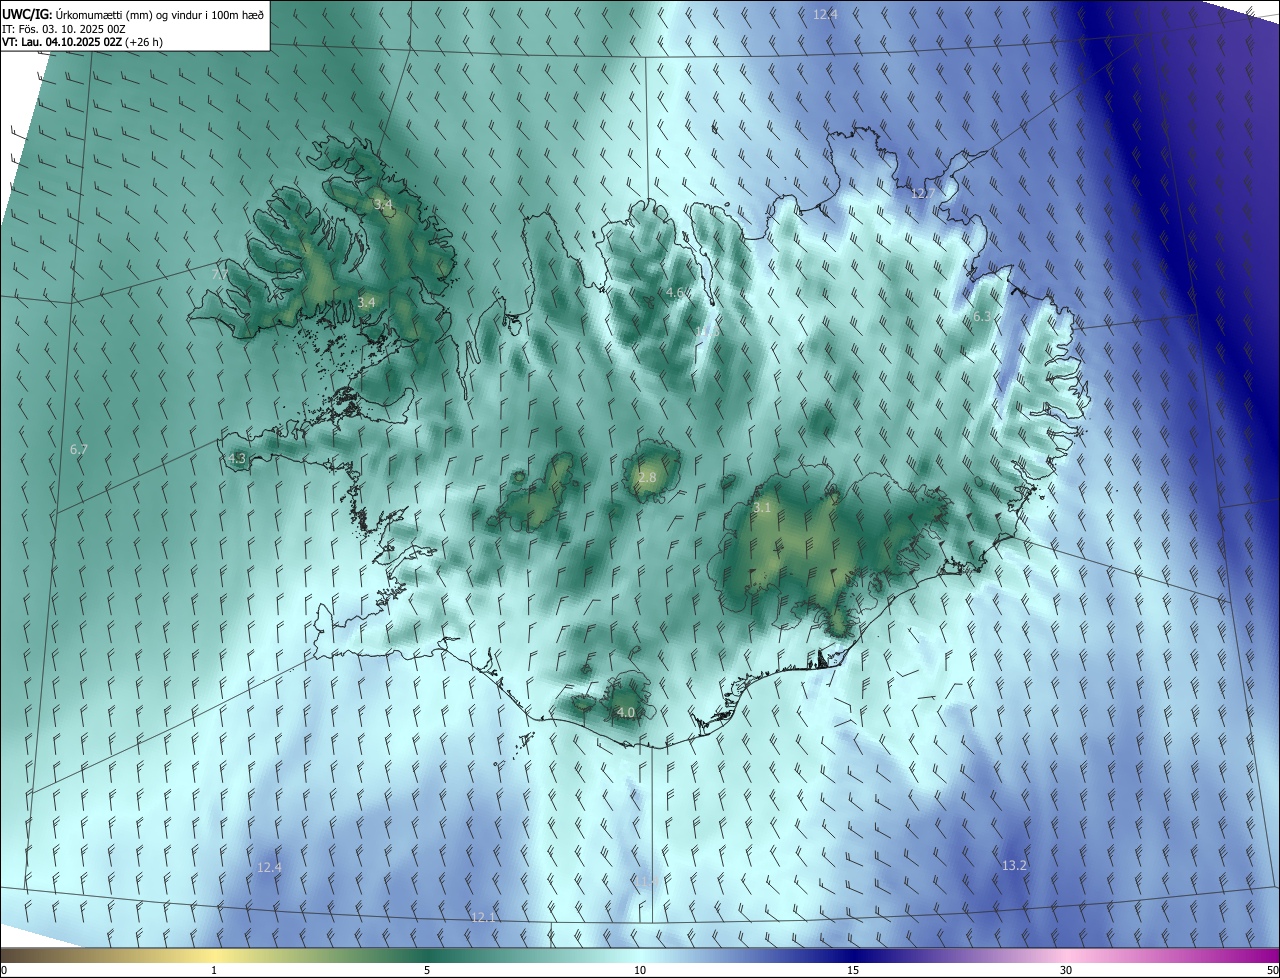Click the 4.0 value label

click(x=626, y=712)
